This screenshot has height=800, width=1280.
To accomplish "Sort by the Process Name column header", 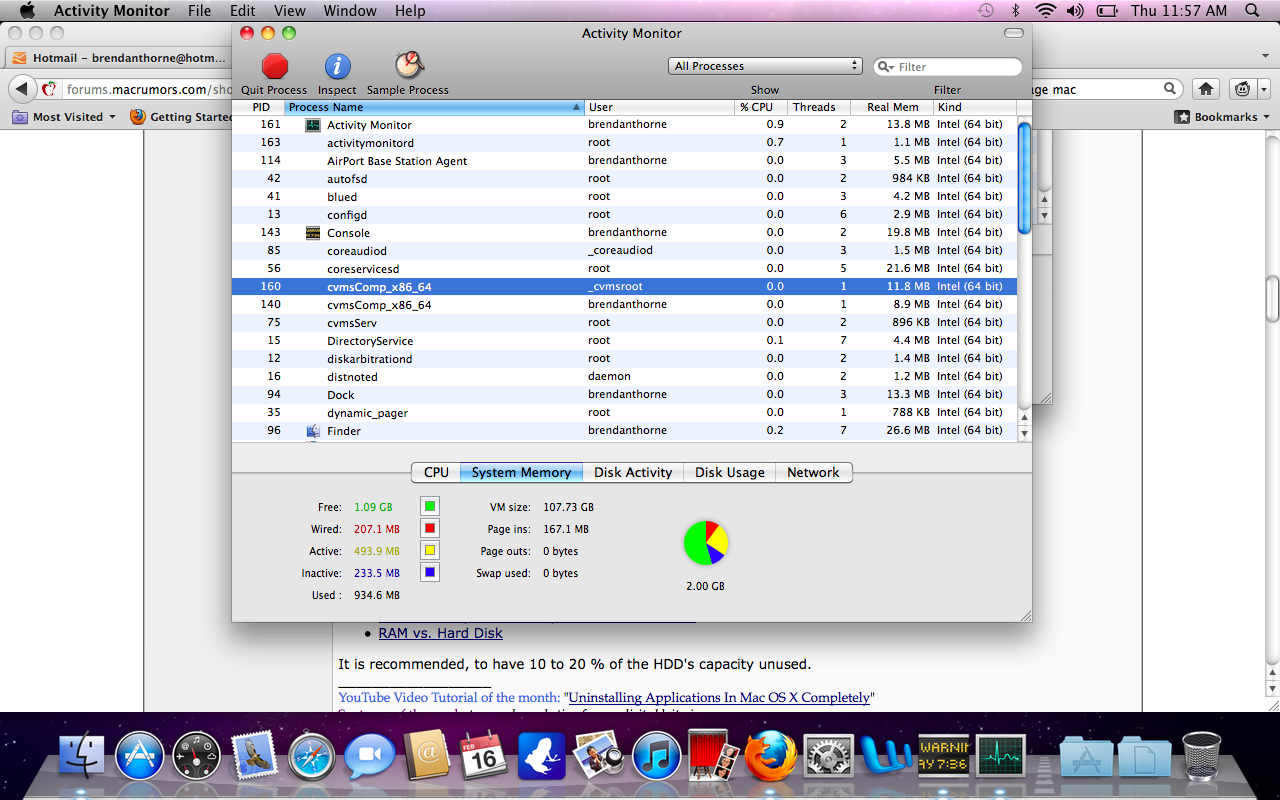I will click(x=434, y=107).
